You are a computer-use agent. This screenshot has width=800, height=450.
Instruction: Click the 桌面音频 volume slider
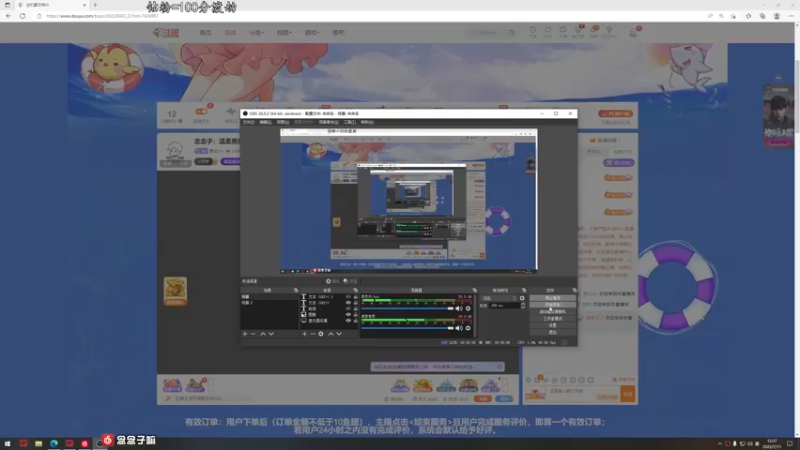point(407,328)
